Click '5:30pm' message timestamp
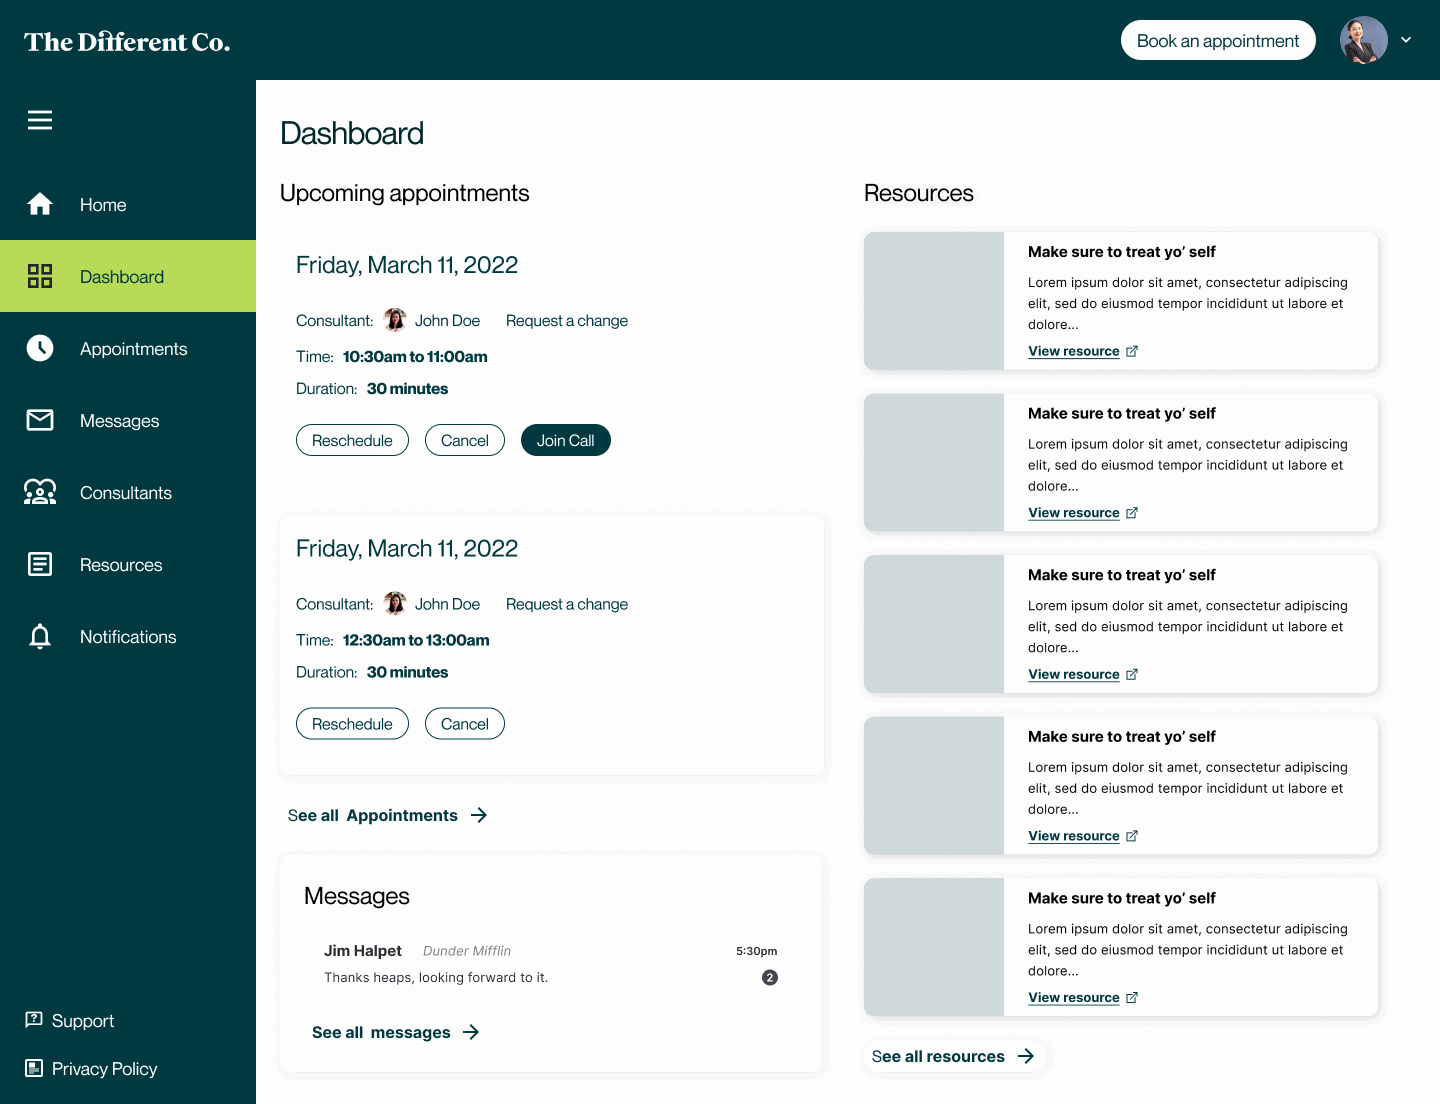 (x=757, y=951)
